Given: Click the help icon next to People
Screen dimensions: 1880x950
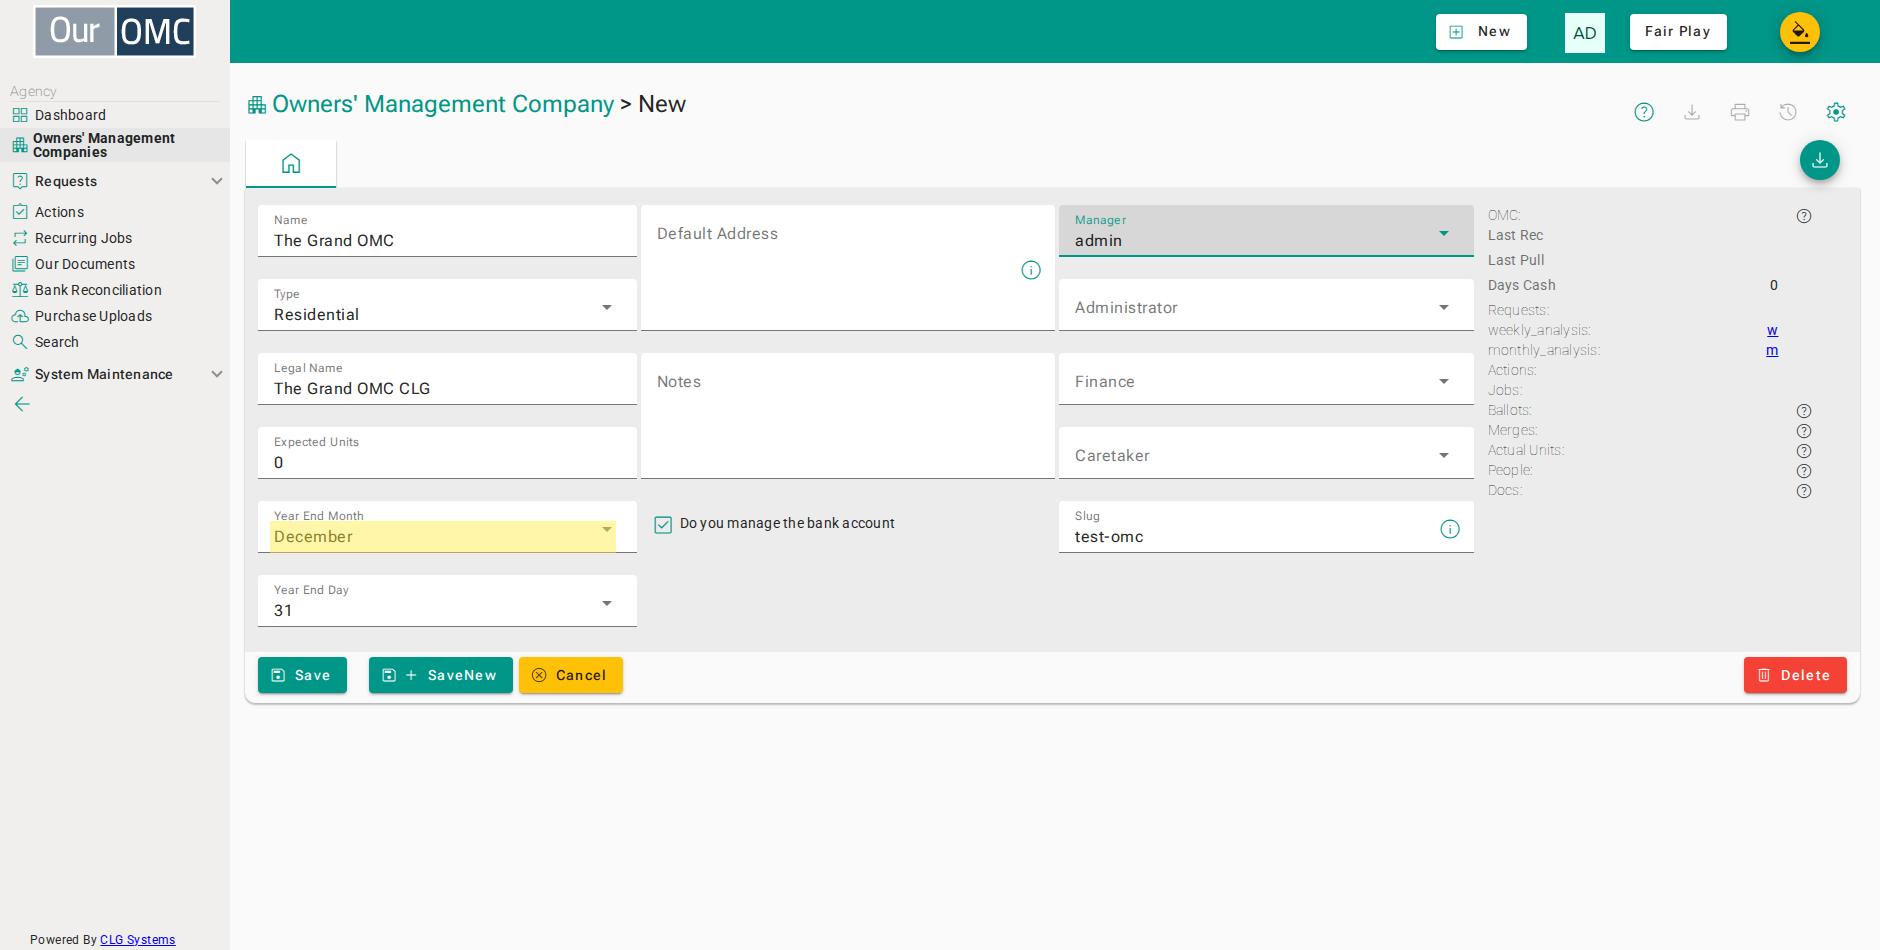Looking at the screenshot, I should [x=1804, y=471].
